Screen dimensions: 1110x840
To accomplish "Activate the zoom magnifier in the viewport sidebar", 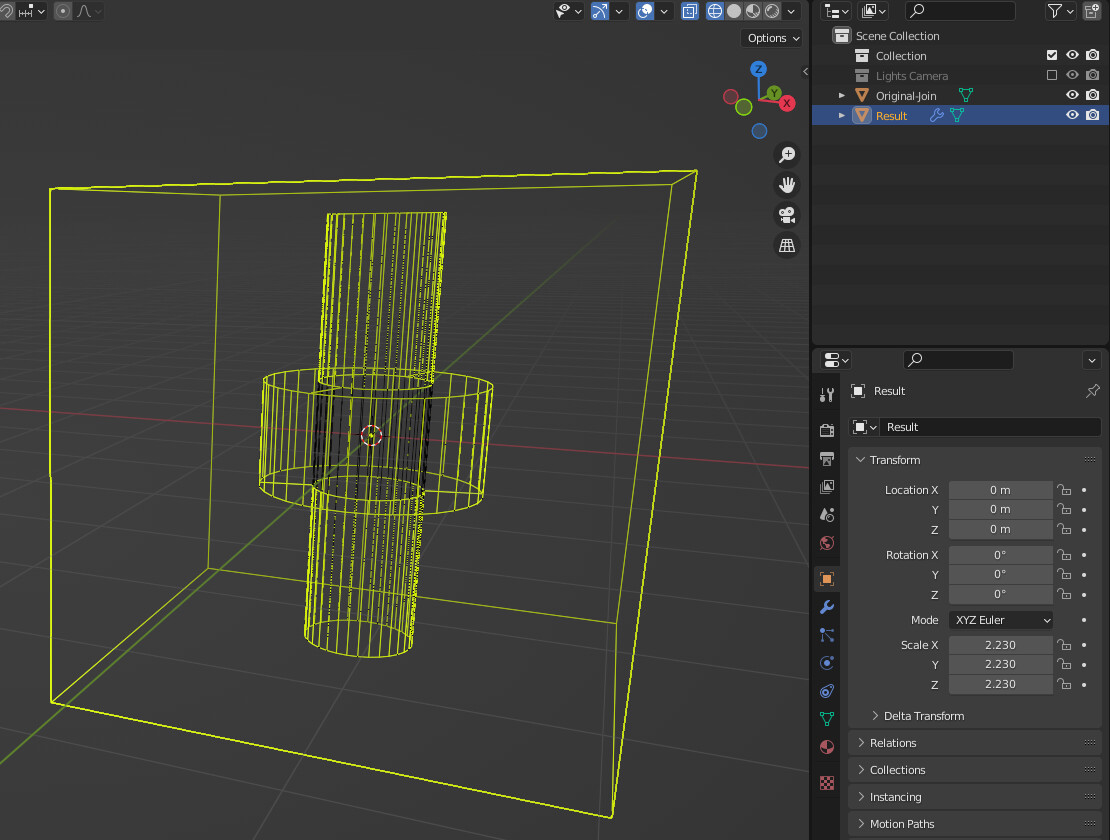I will tap(787, 154).
